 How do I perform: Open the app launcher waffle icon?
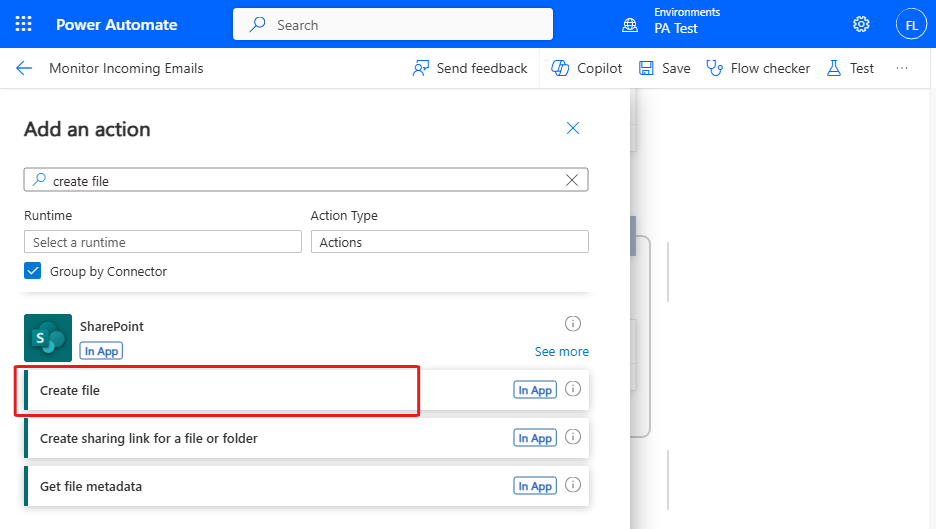click(24, 24)
